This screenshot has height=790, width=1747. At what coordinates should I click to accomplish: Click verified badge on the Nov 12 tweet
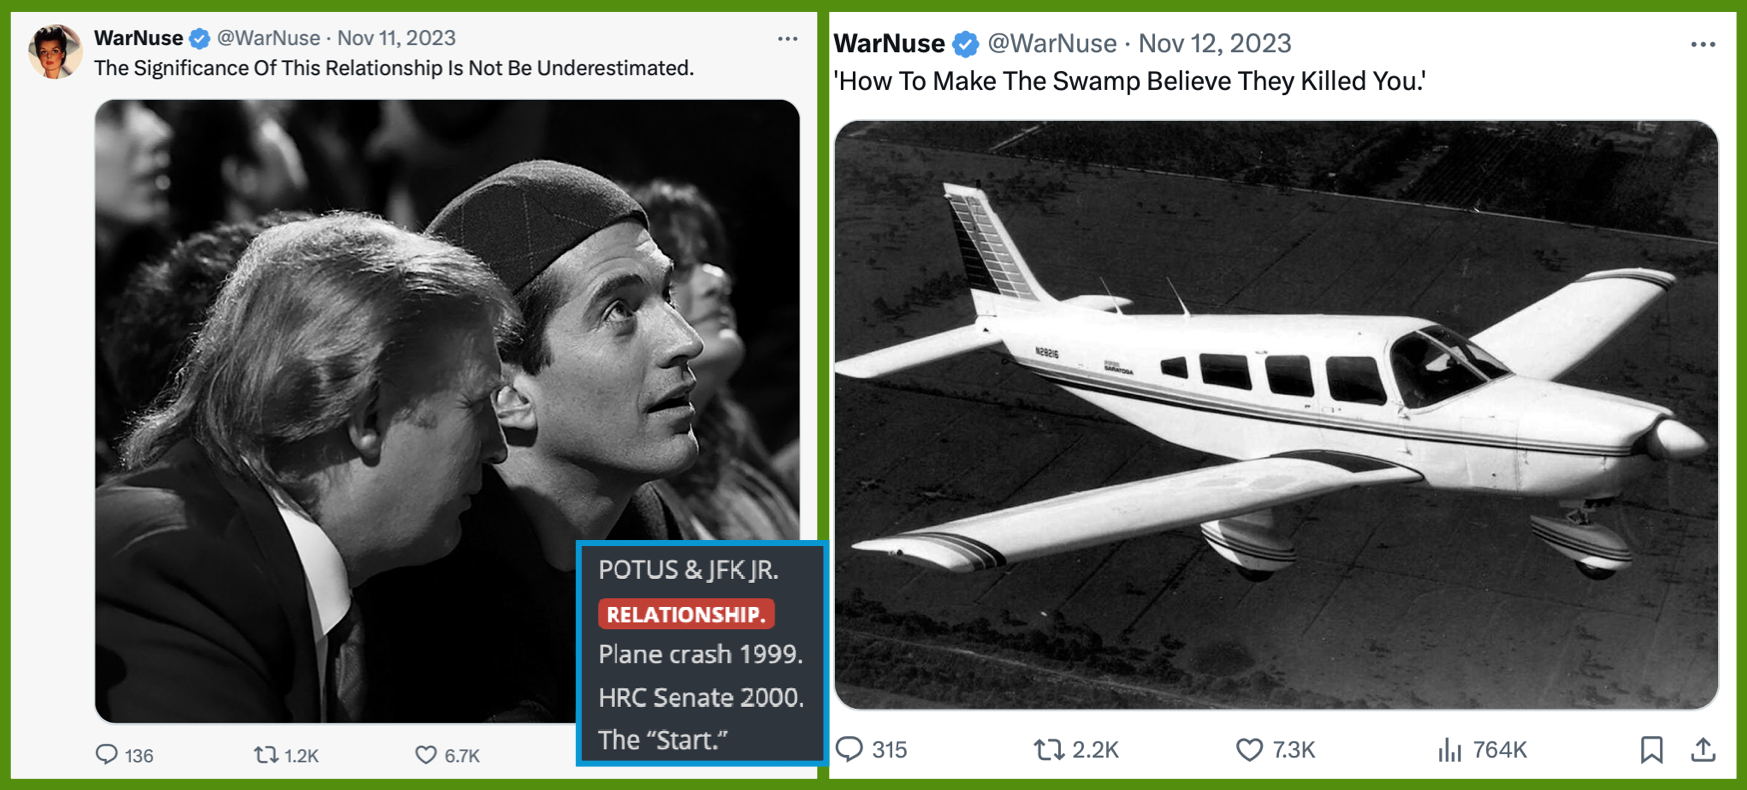965,44
